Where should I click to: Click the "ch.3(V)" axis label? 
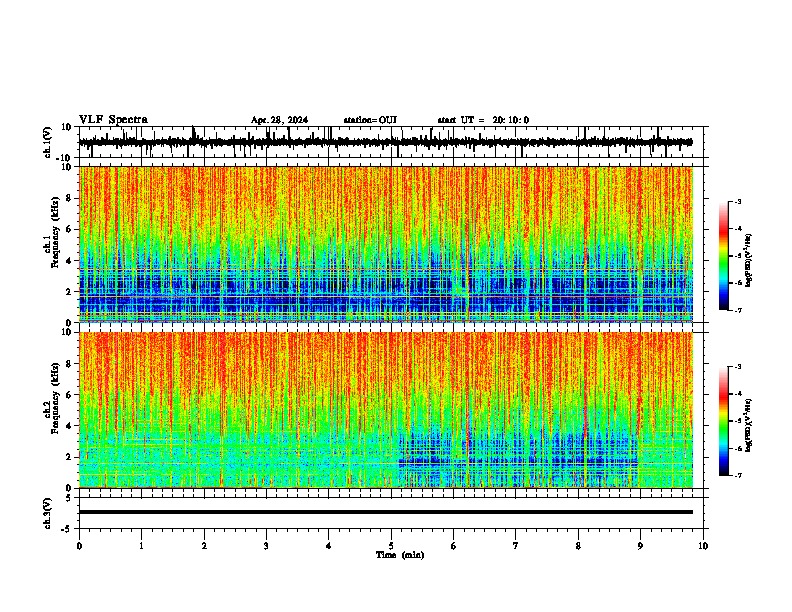[48, 514]
